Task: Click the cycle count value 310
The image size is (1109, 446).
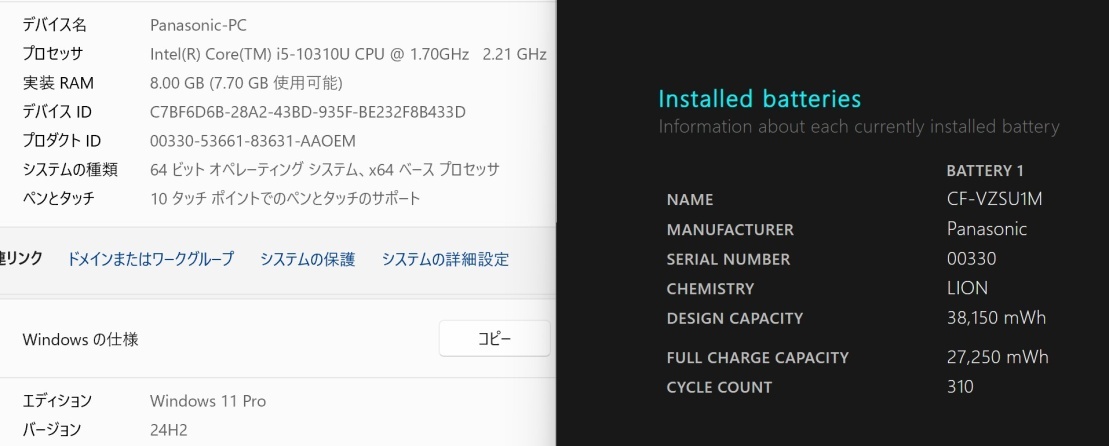Action: coord(960,387)
